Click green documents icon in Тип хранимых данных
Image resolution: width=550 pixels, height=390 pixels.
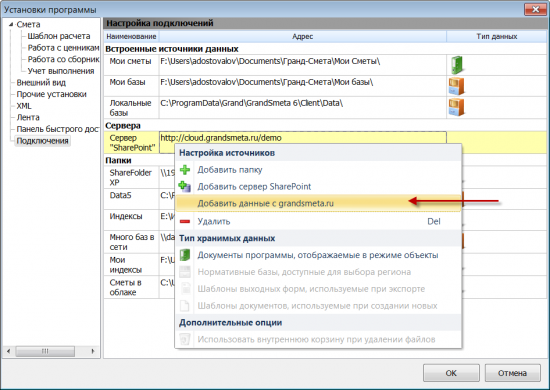click(185, 255)
